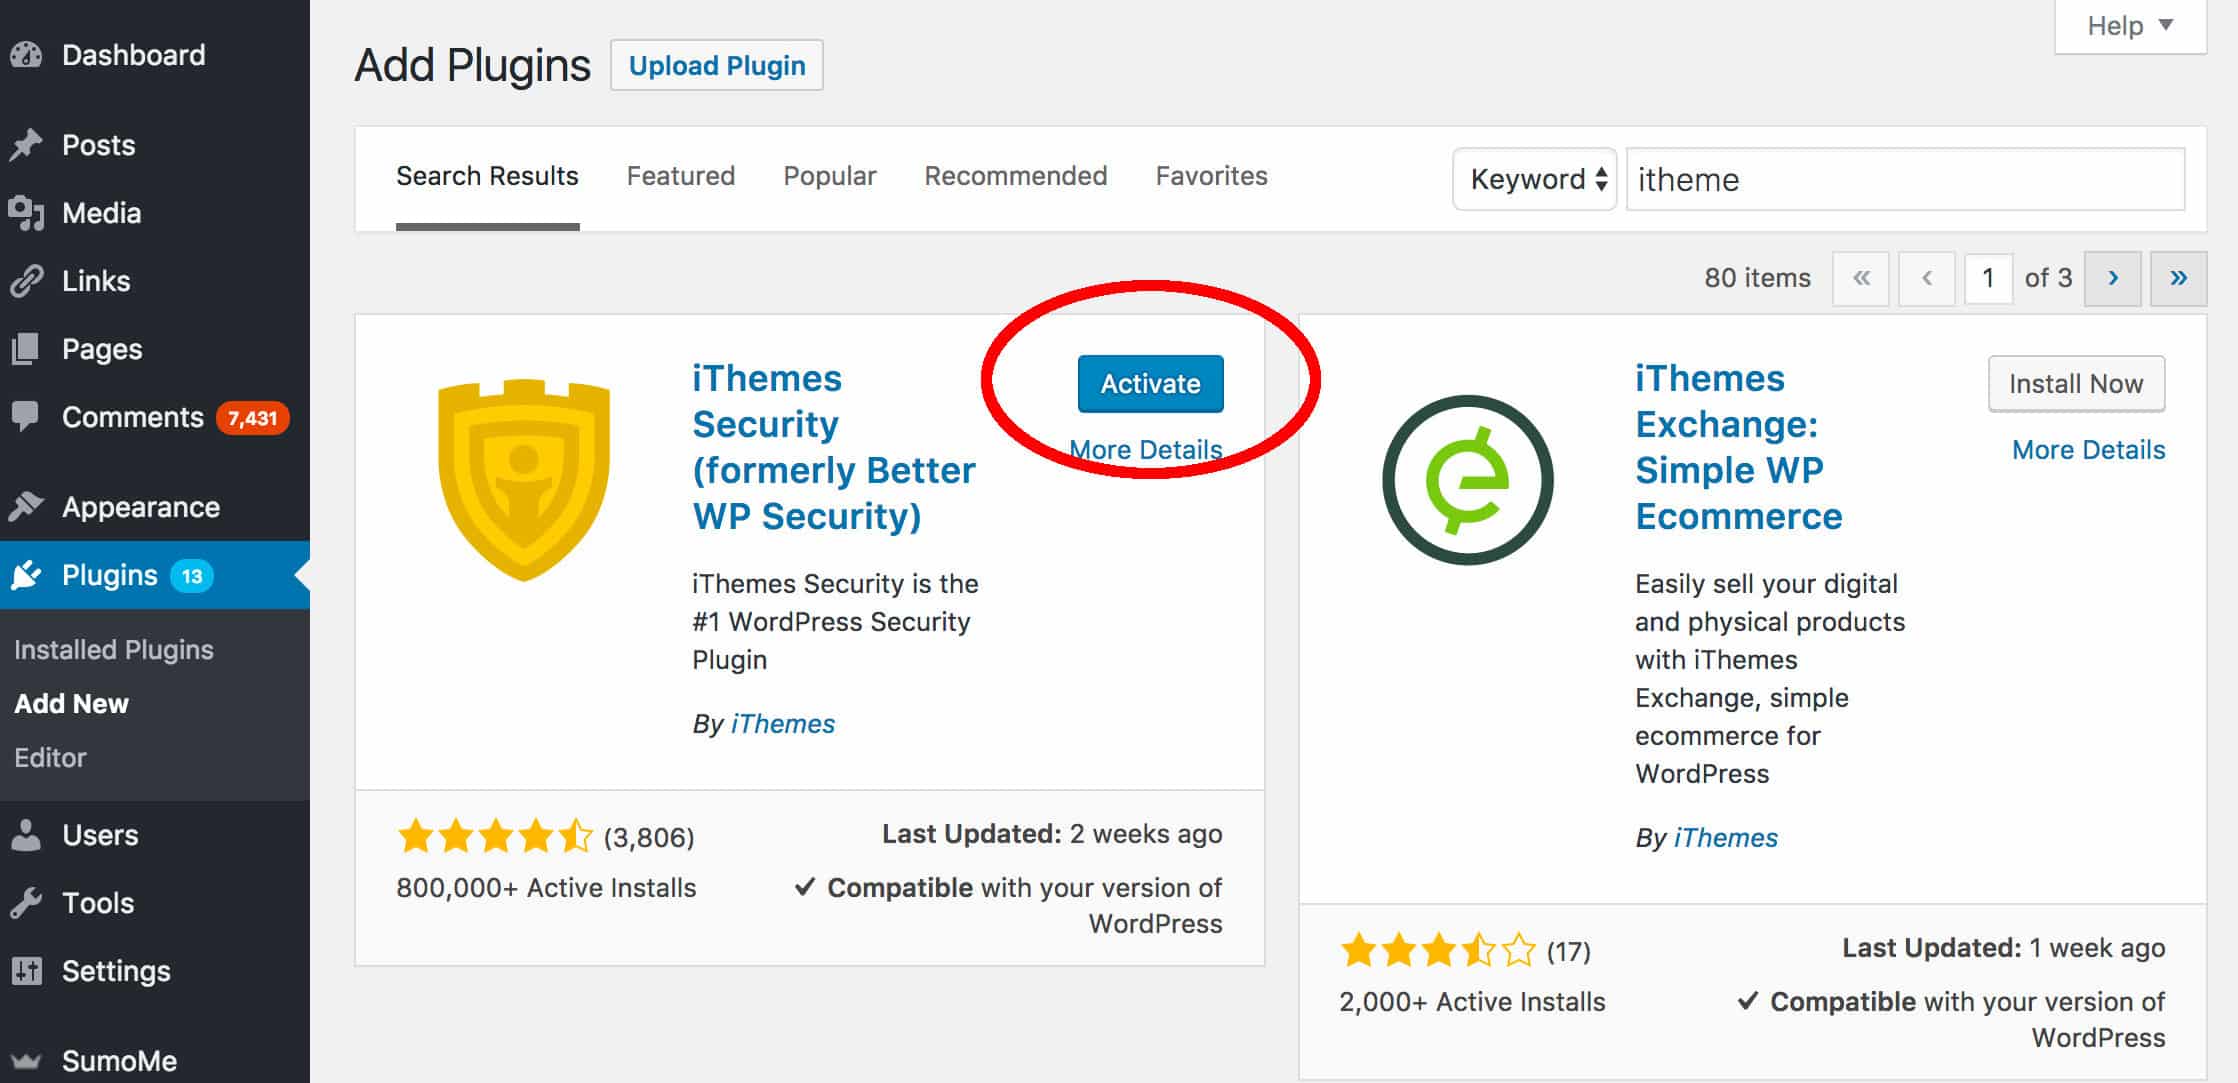Switch to the Featured tab
Screen dimensions: 2238x1083
[x=680, y=176]
